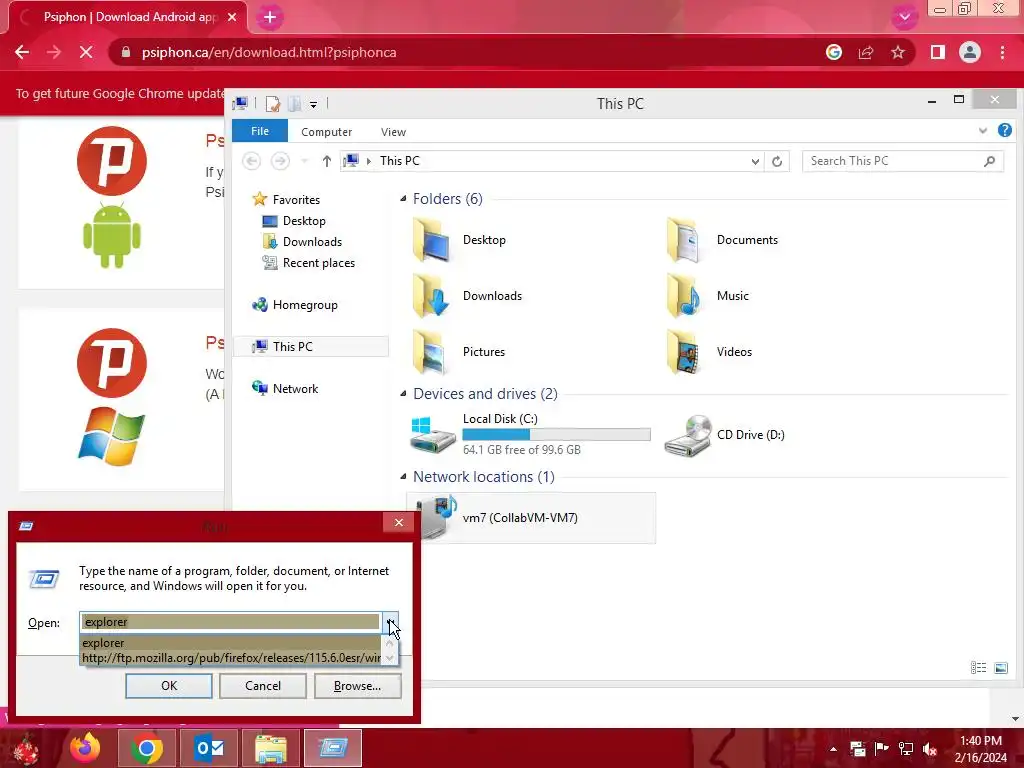Open recent locations dropdown in Explorer
The width and height of the screenshot is (1024, 768).
[x=304, y=161]
